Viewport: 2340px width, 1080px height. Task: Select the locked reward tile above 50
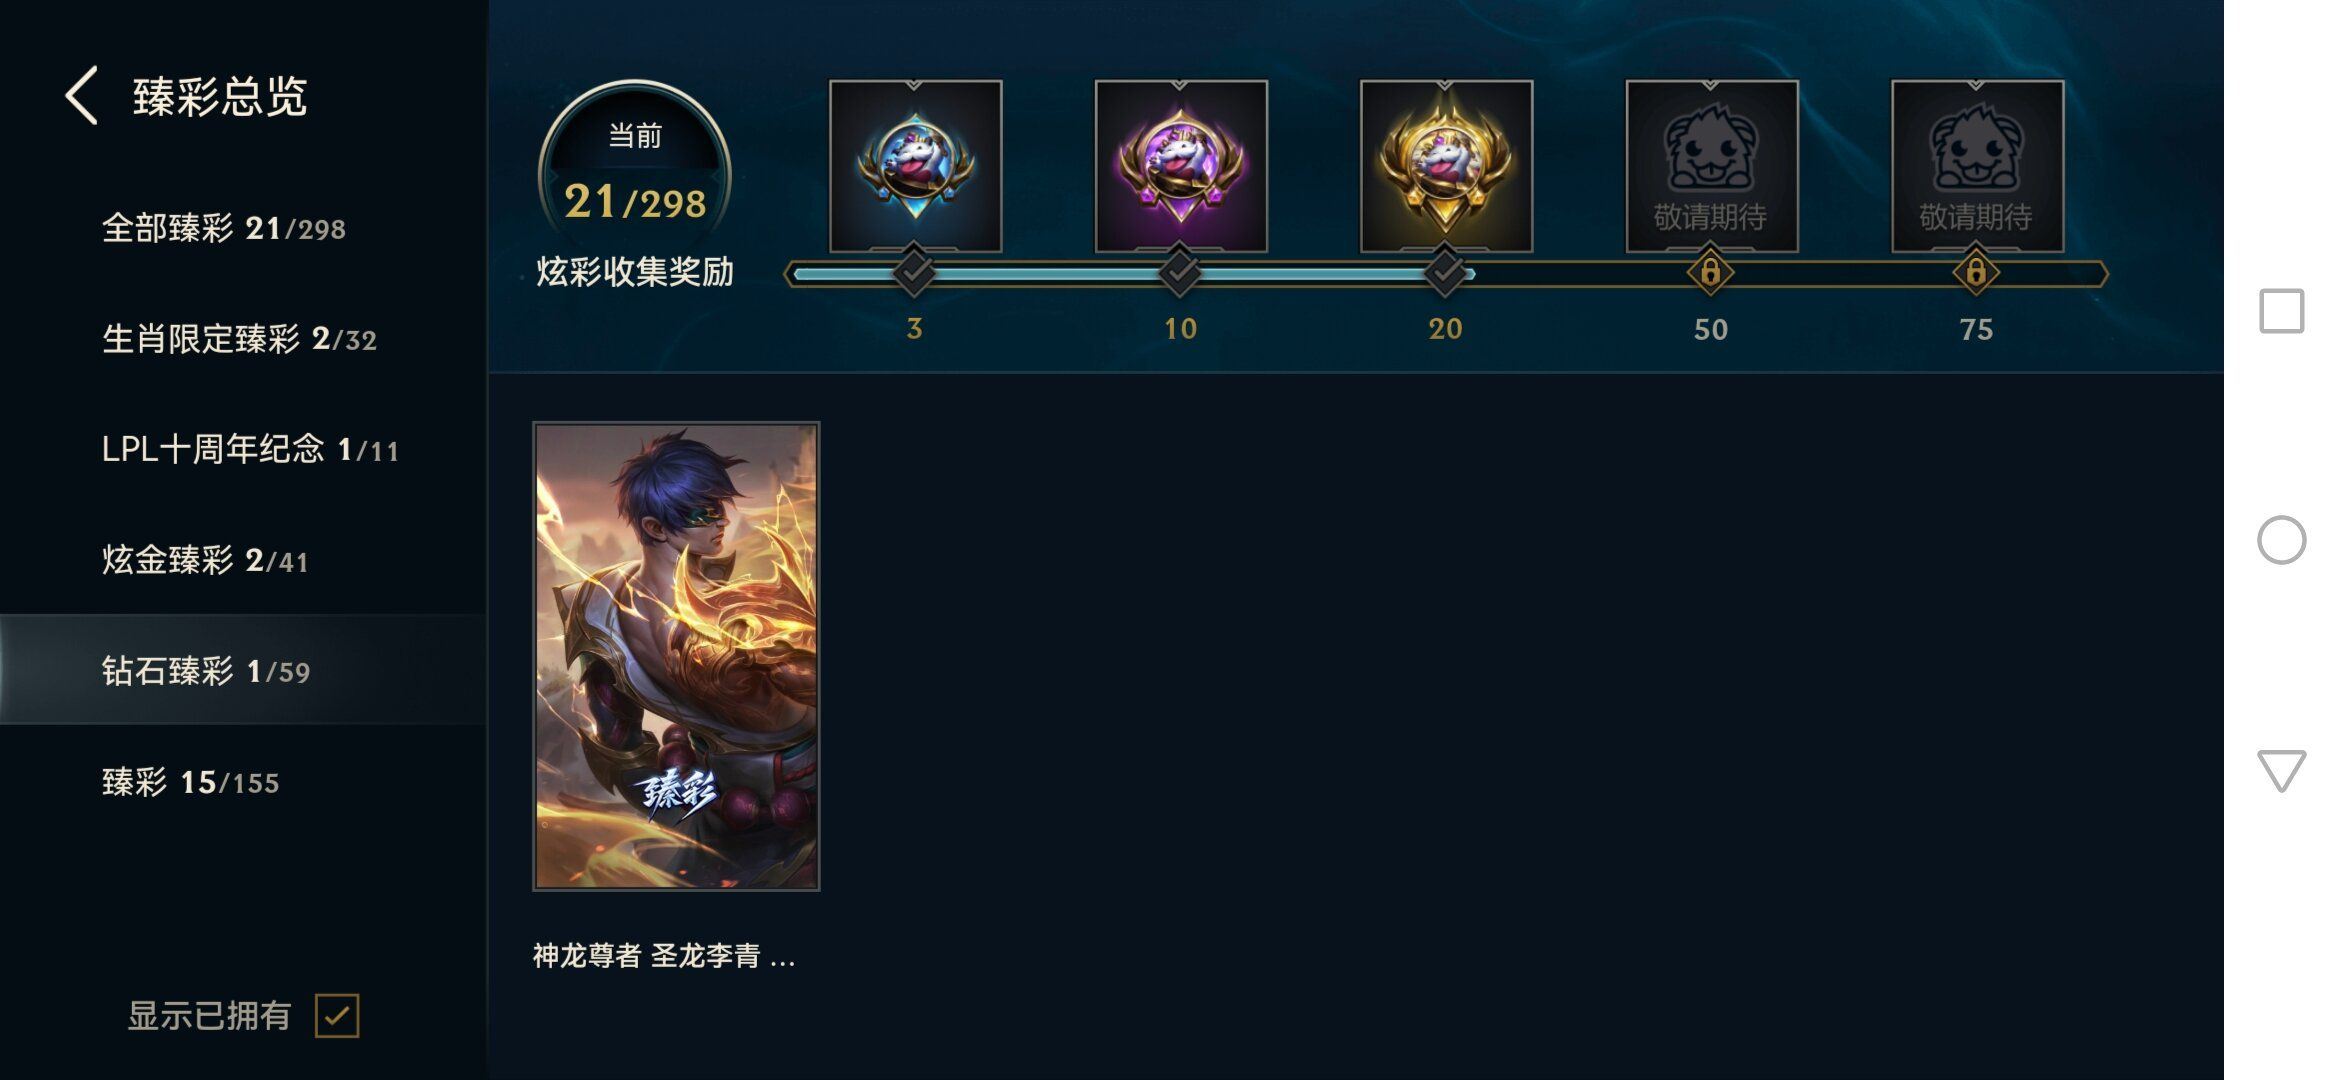click(1711, 166)
